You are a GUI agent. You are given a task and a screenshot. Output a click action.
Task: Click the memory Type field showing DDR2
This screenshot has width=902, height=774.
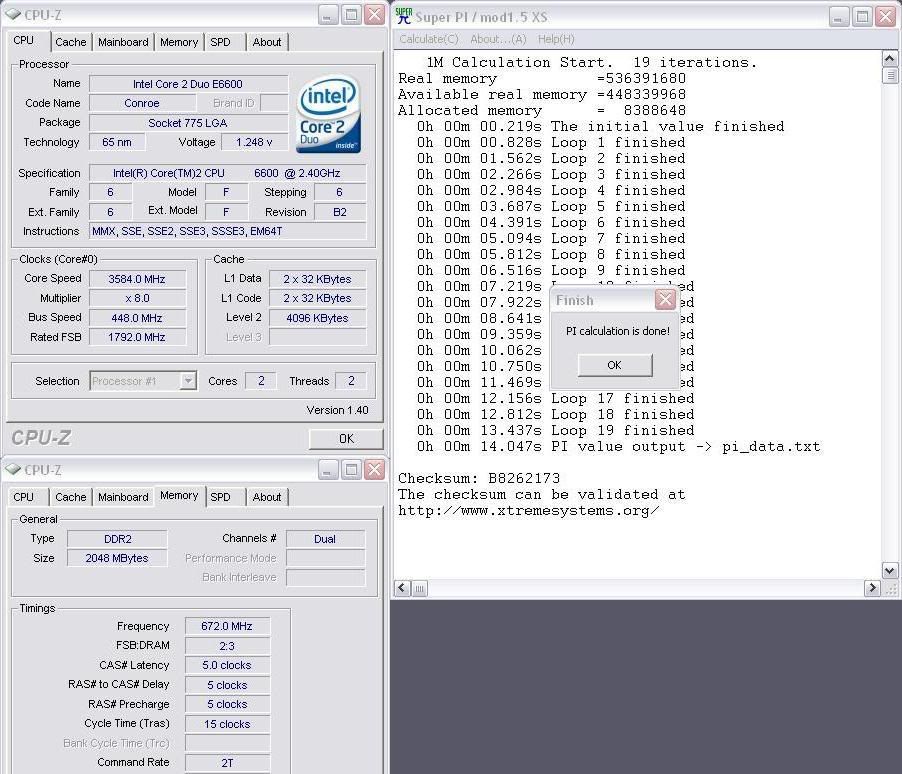click(x=117, y=539)
